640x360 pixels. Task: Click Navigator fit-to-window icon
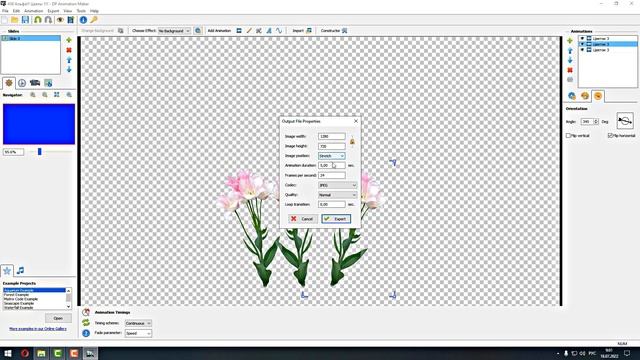tap(57, 95)
